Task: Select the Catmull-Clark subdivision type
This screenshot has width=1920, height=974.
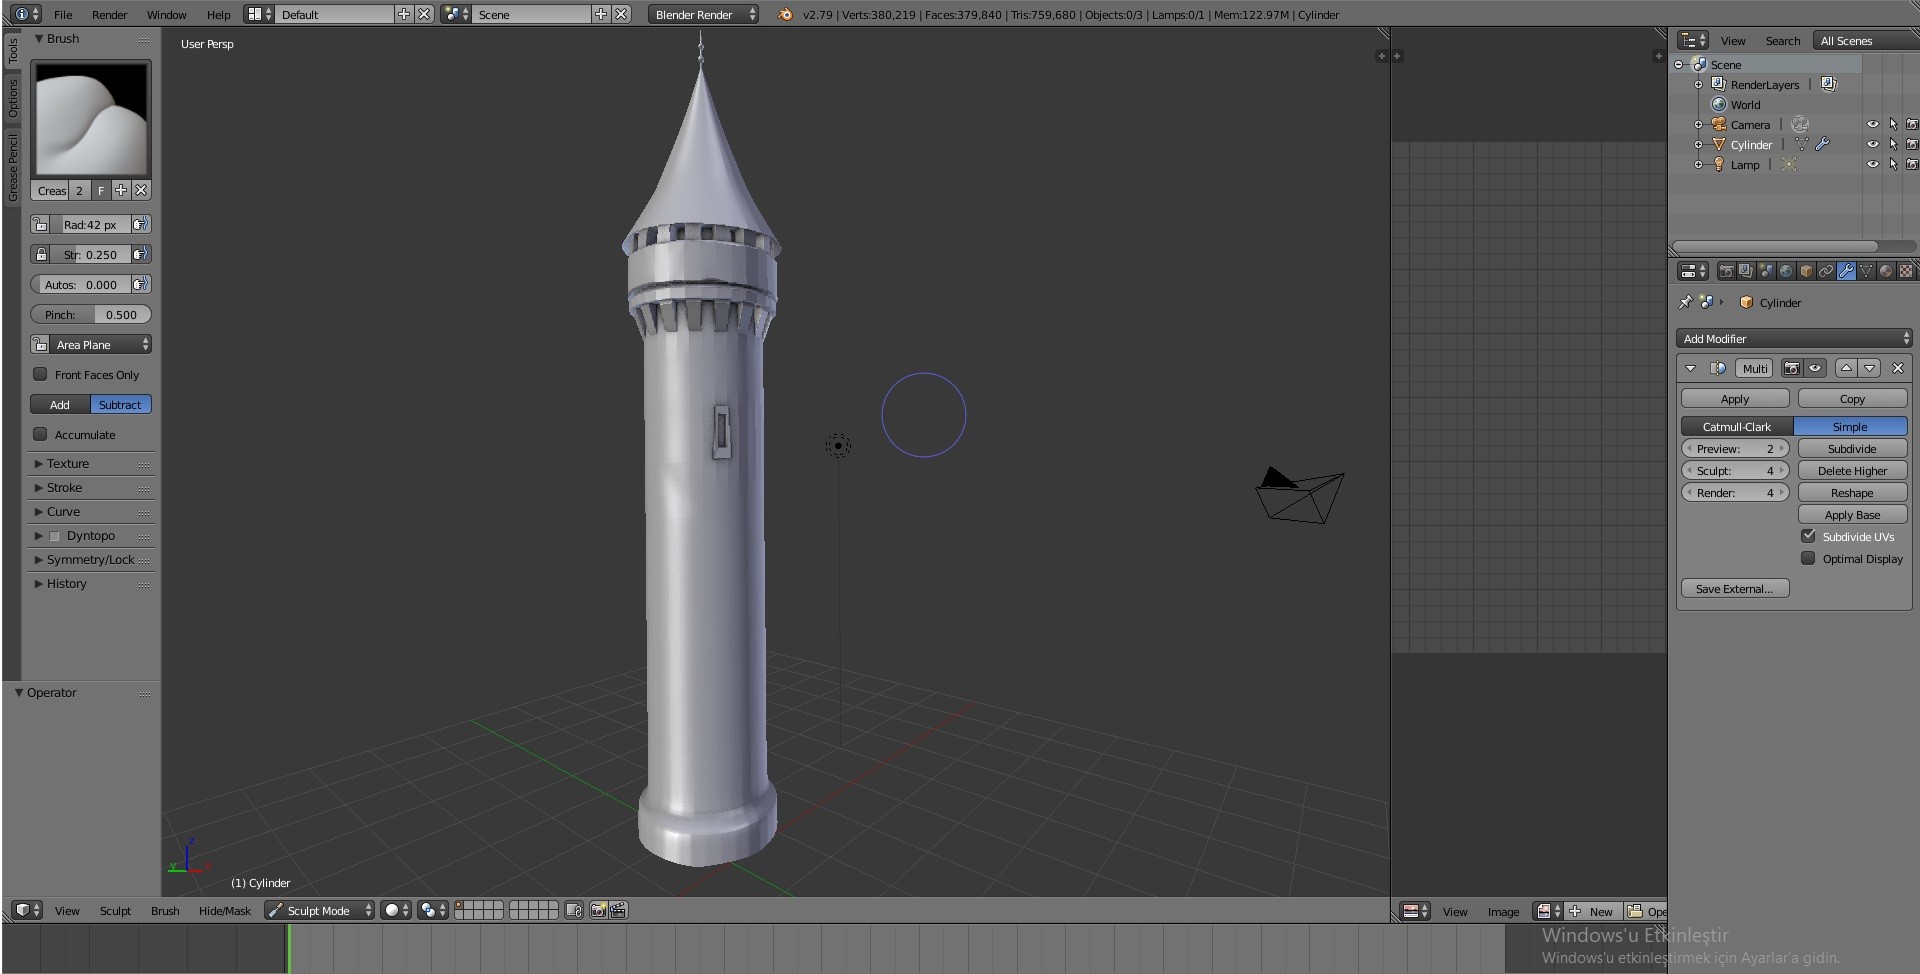Action: click(1737, 426)
